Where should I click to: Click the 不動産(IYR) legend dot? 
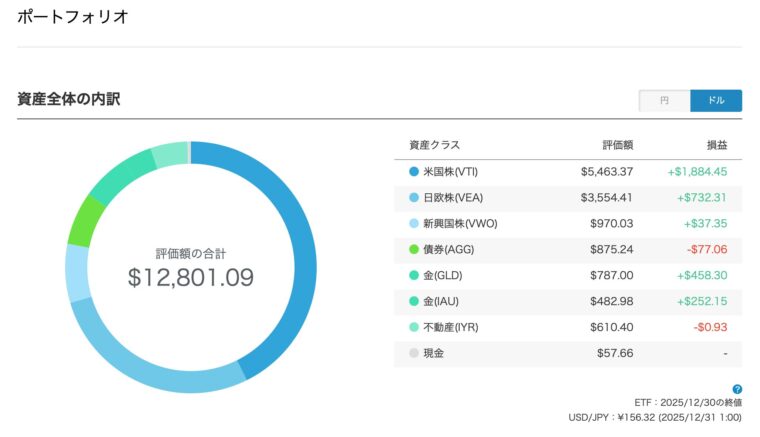pos(414,327)
